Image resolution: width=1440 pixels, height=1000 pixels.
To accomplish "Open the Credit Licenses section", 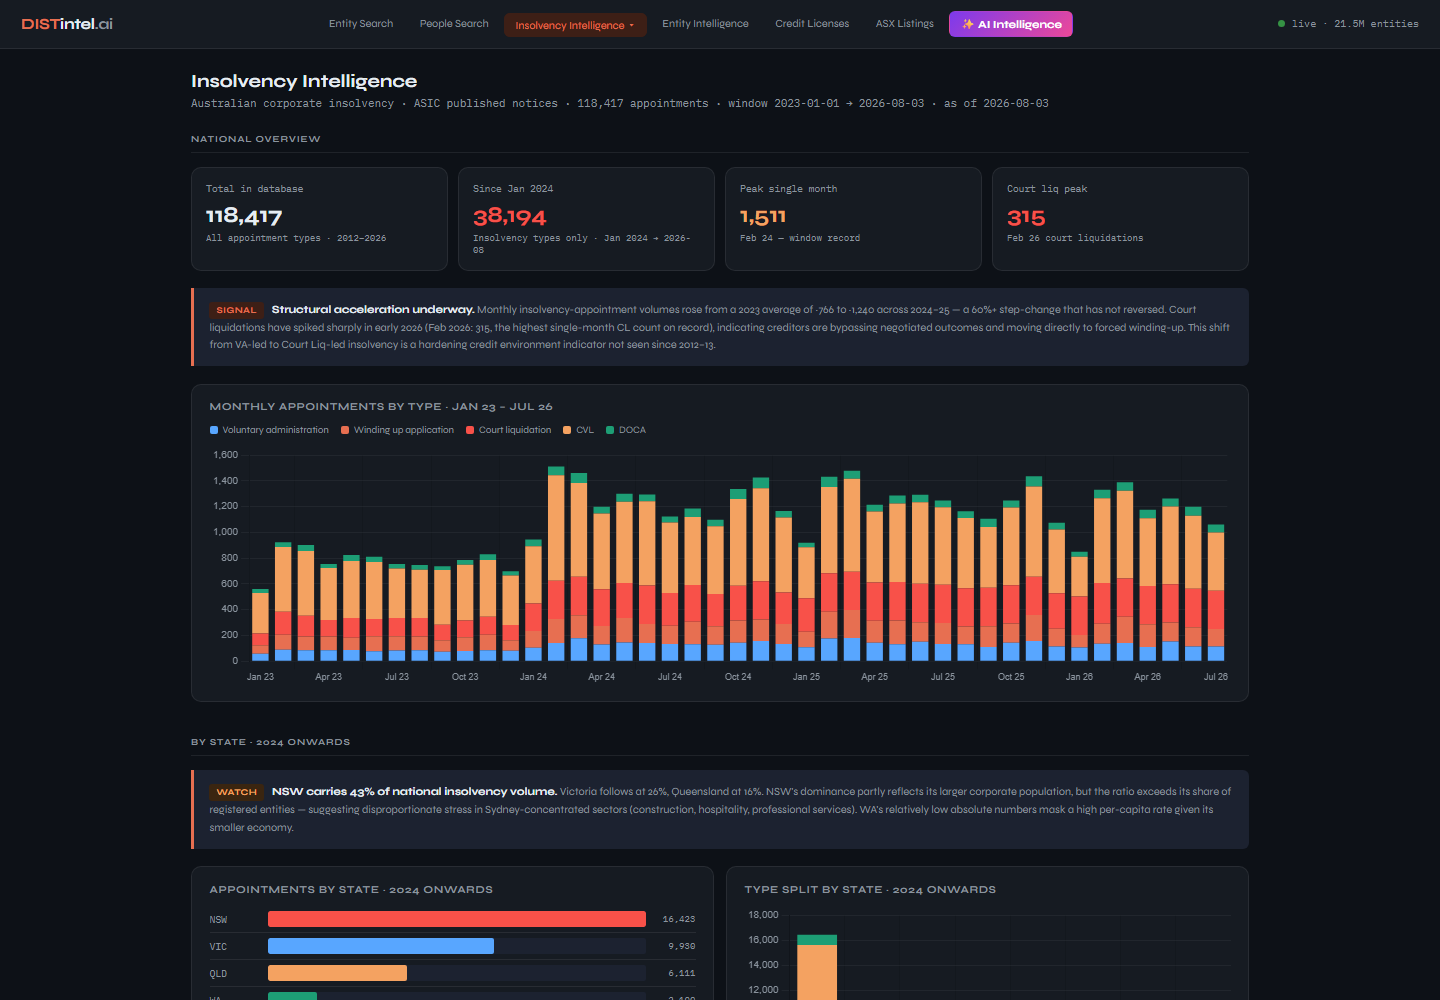I will [812, 24].
